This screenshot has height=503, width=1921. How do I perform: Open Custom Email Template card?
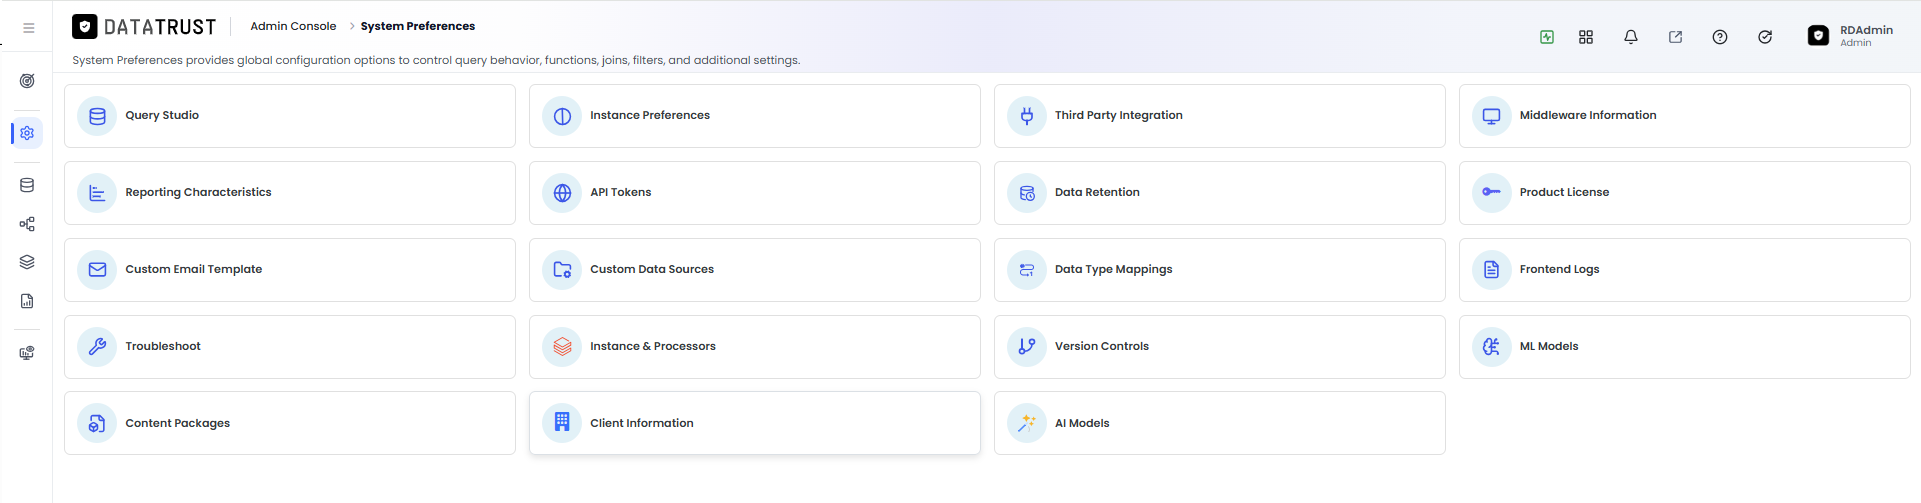tap(290, 270)
